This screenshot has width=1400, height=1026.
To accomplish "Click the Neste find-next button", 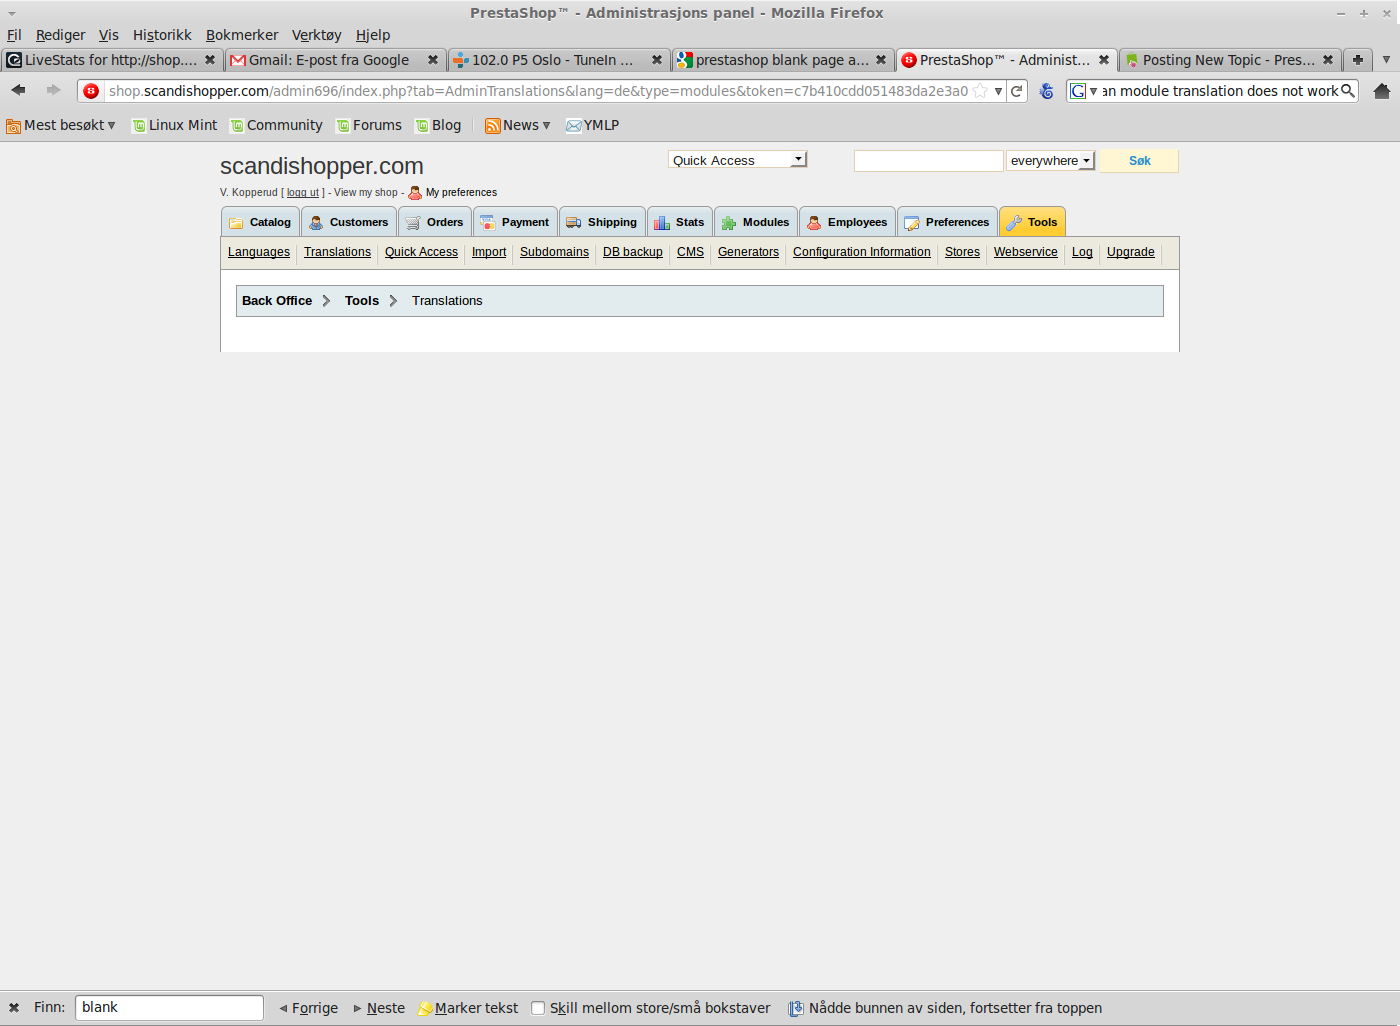I will pyautogui.click(x=379, y=1008).
